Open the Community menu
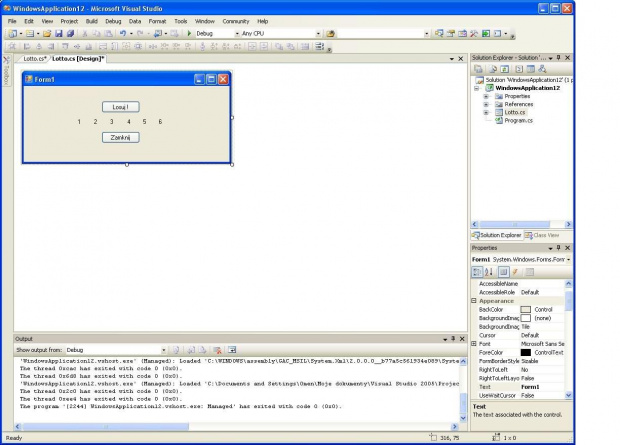This screenshot has height=445, width=620. [x=236, y=21]
